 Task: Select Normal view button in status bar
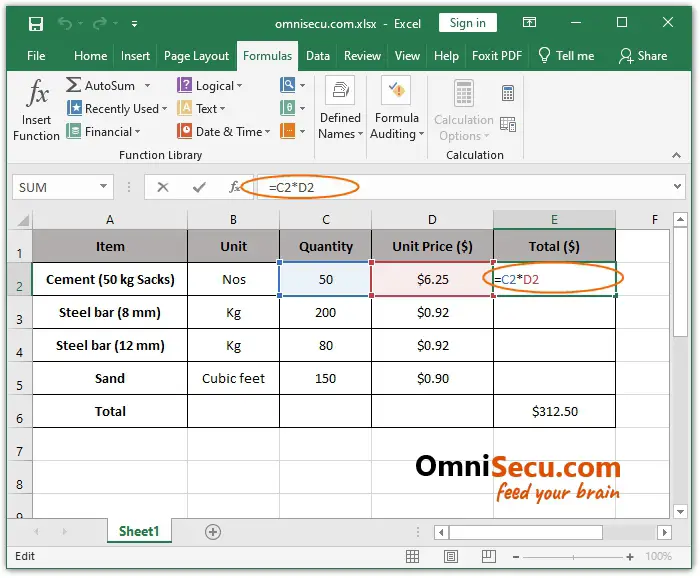click(x=412, y=557)
